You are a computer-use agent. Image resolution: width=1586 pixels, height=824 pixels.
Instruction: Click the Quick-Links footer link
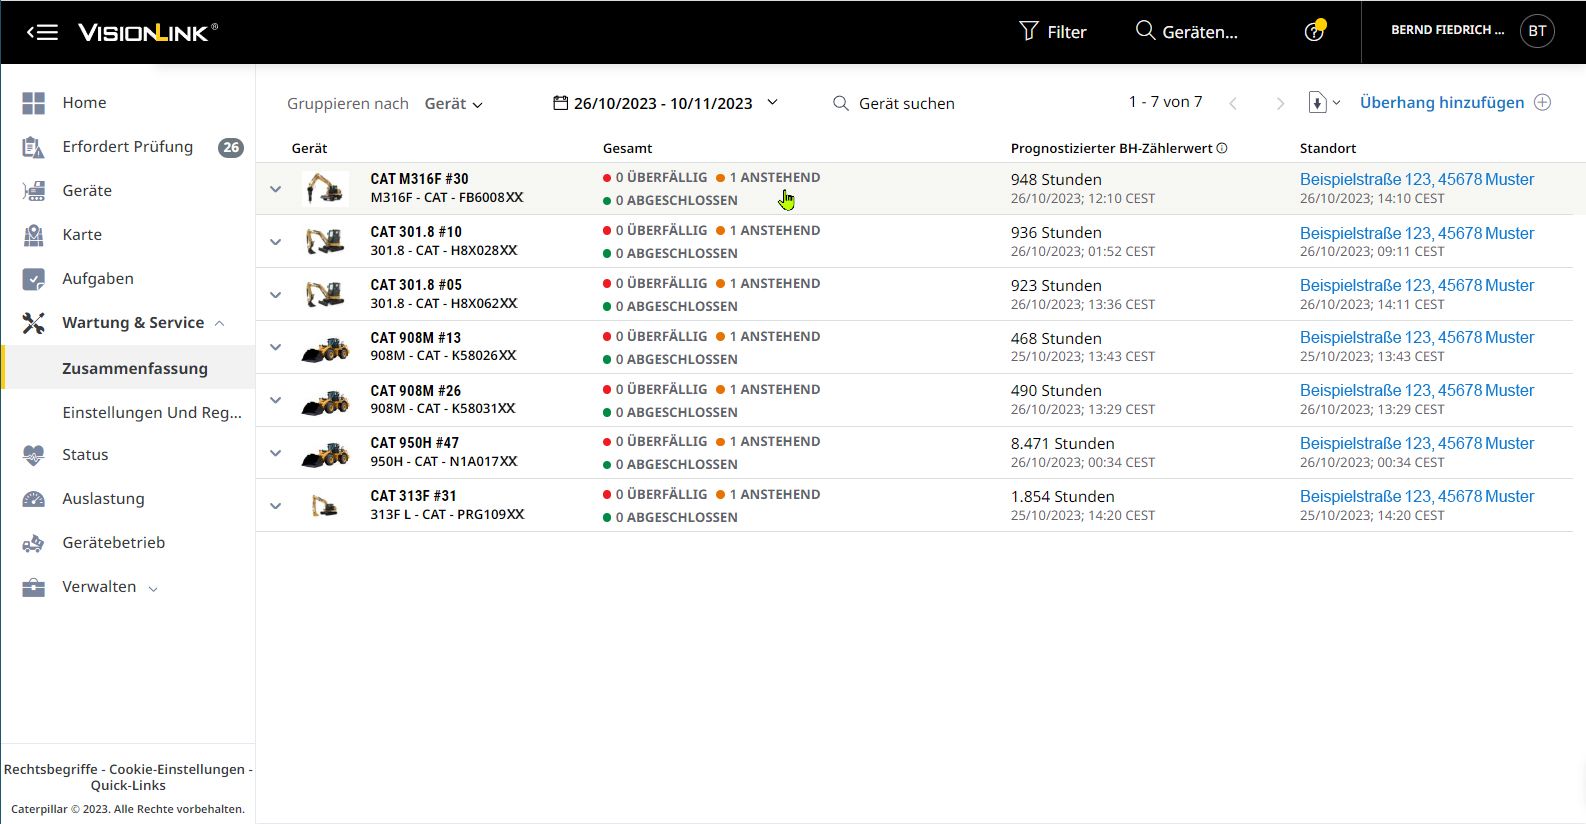pos(128,785)
